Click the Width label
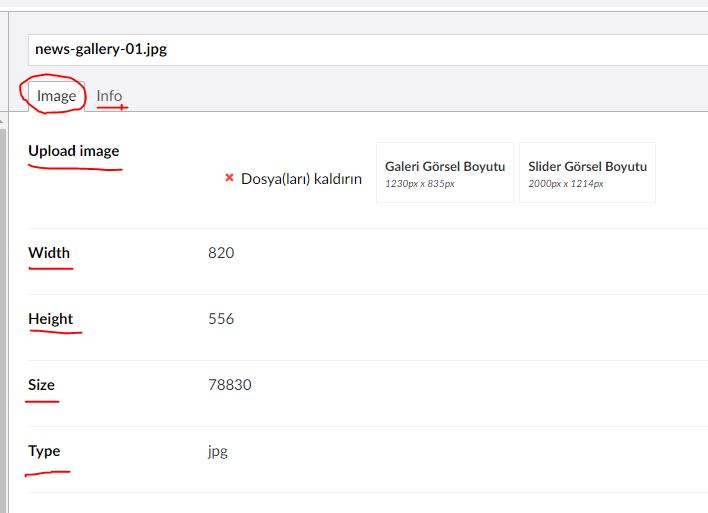The width and height of the screenshot is (708, 513). [x=49, y=252]
